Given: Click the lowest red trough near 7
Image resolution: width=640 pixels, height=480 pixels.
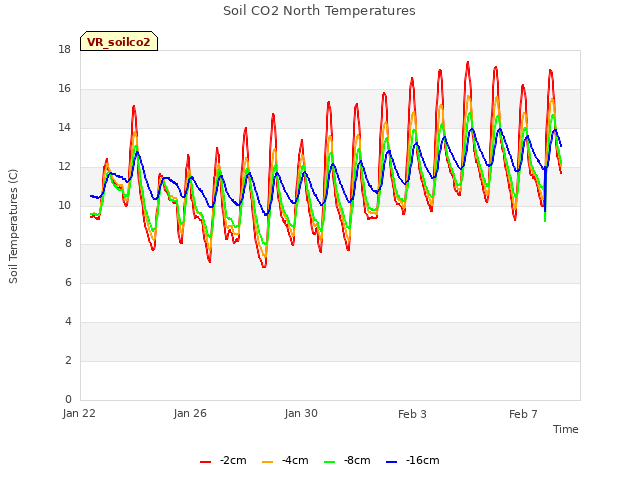Looking at the screenshot, I should click(264, 266).
